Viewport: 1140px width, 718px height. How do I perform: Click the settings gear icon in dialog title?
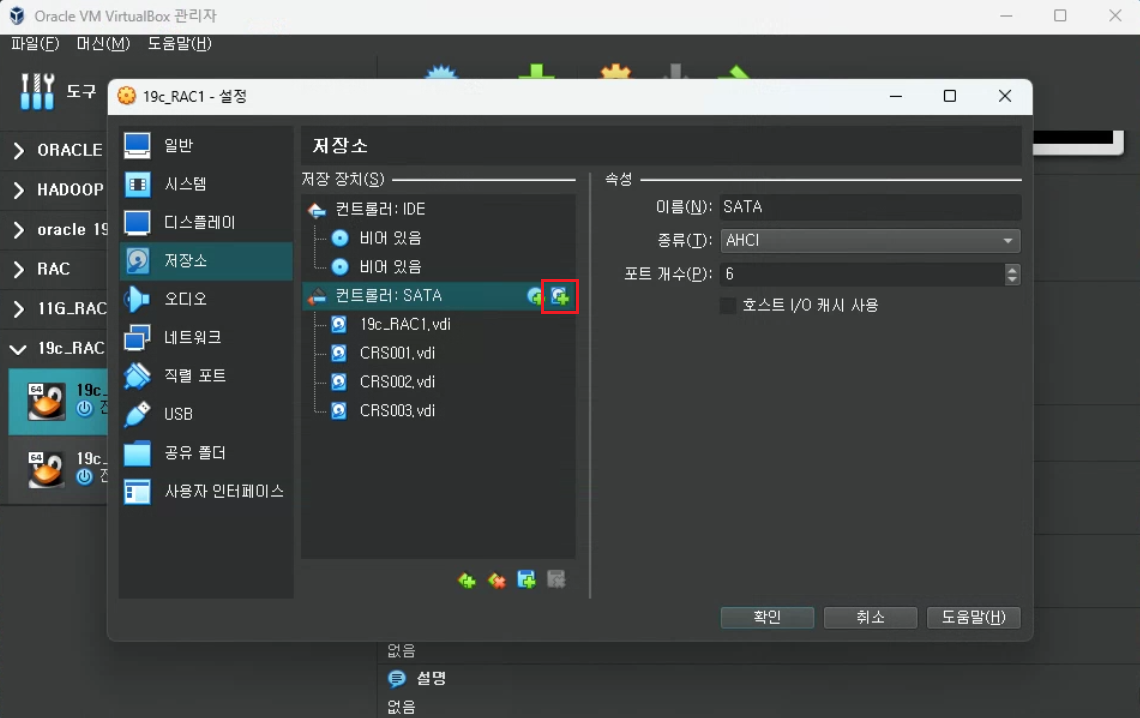tap(127, 96)
